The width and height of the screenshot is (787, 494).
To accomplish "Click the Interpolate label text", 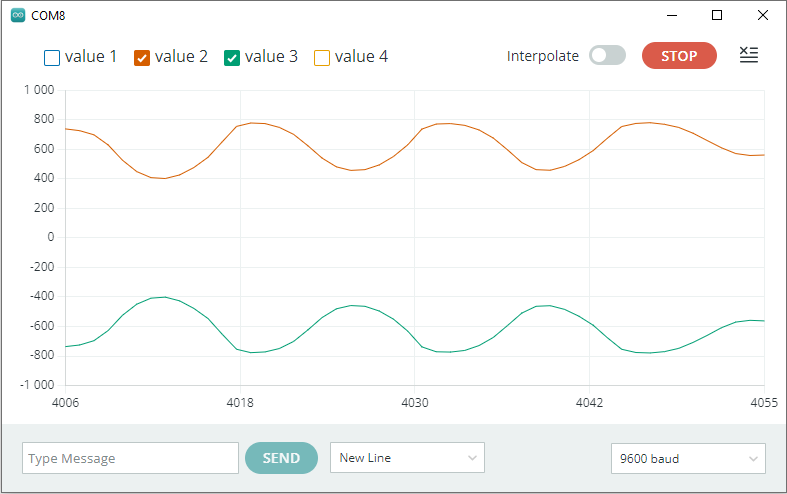I will (543, 56).
